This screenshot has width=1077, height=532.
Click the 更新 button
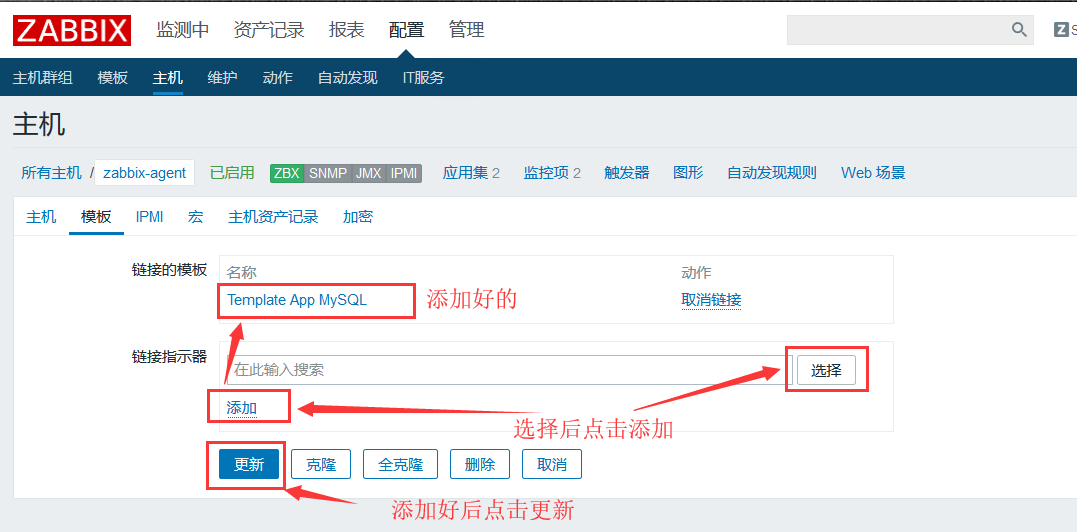coord(249,465)
